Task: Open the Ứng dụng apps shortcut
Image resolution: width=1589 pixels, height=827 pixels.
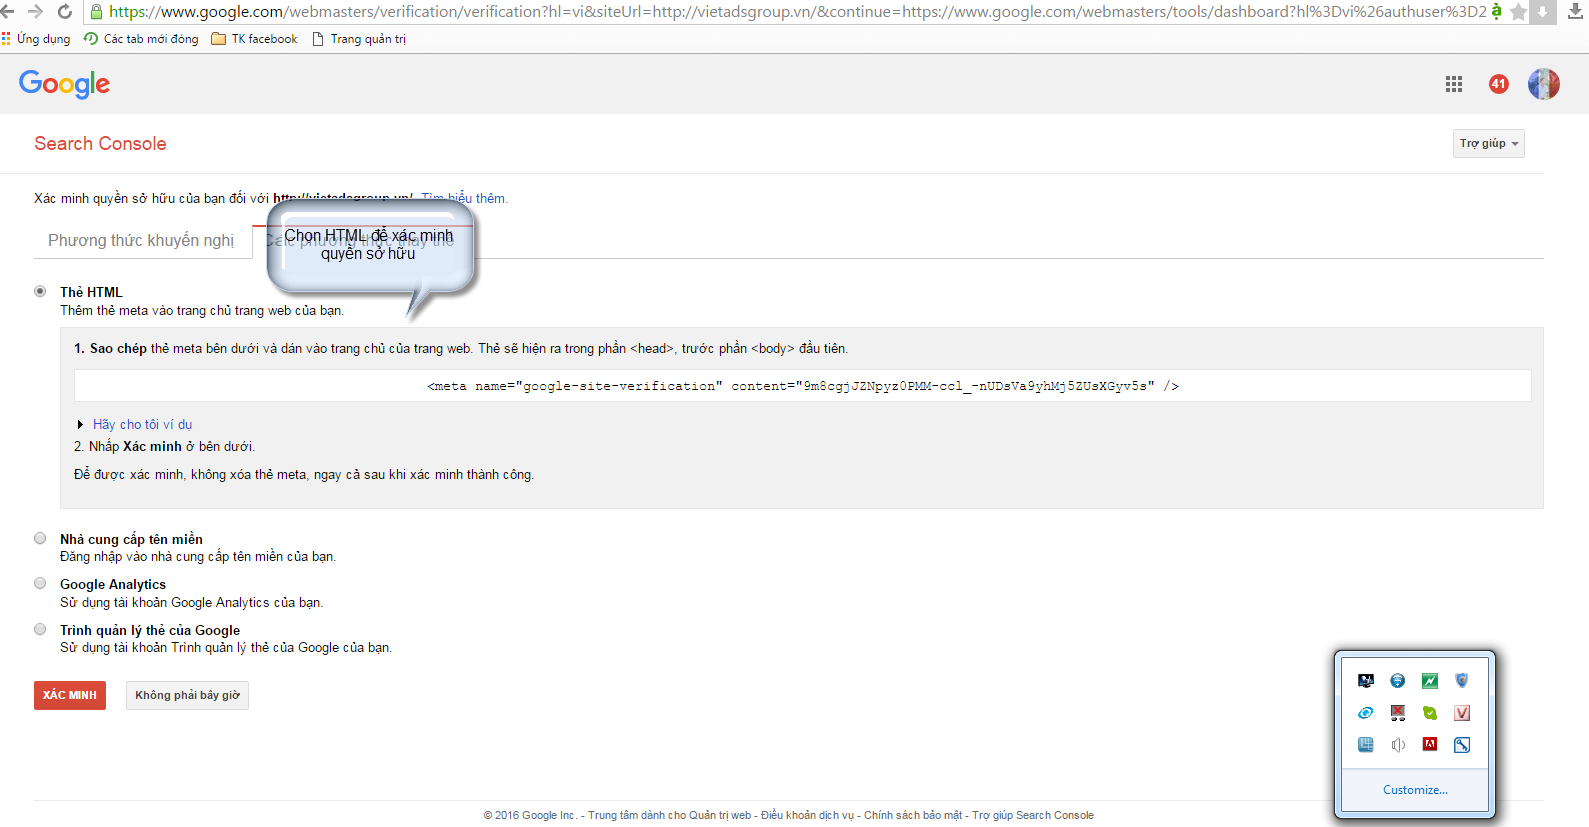Action: tap(36, 39)
